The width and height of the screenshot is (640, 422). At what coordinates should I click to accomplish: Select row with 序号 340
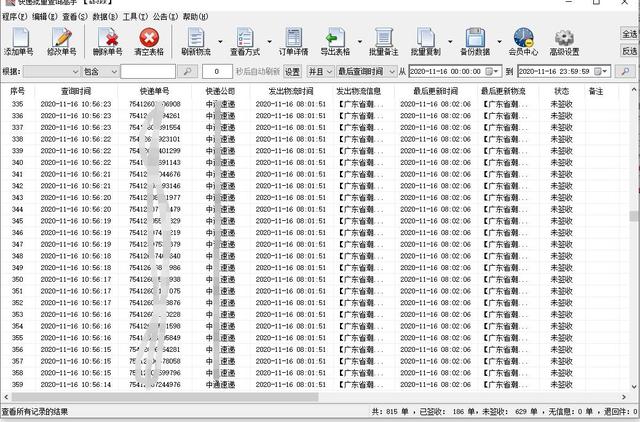coord(314,162)
